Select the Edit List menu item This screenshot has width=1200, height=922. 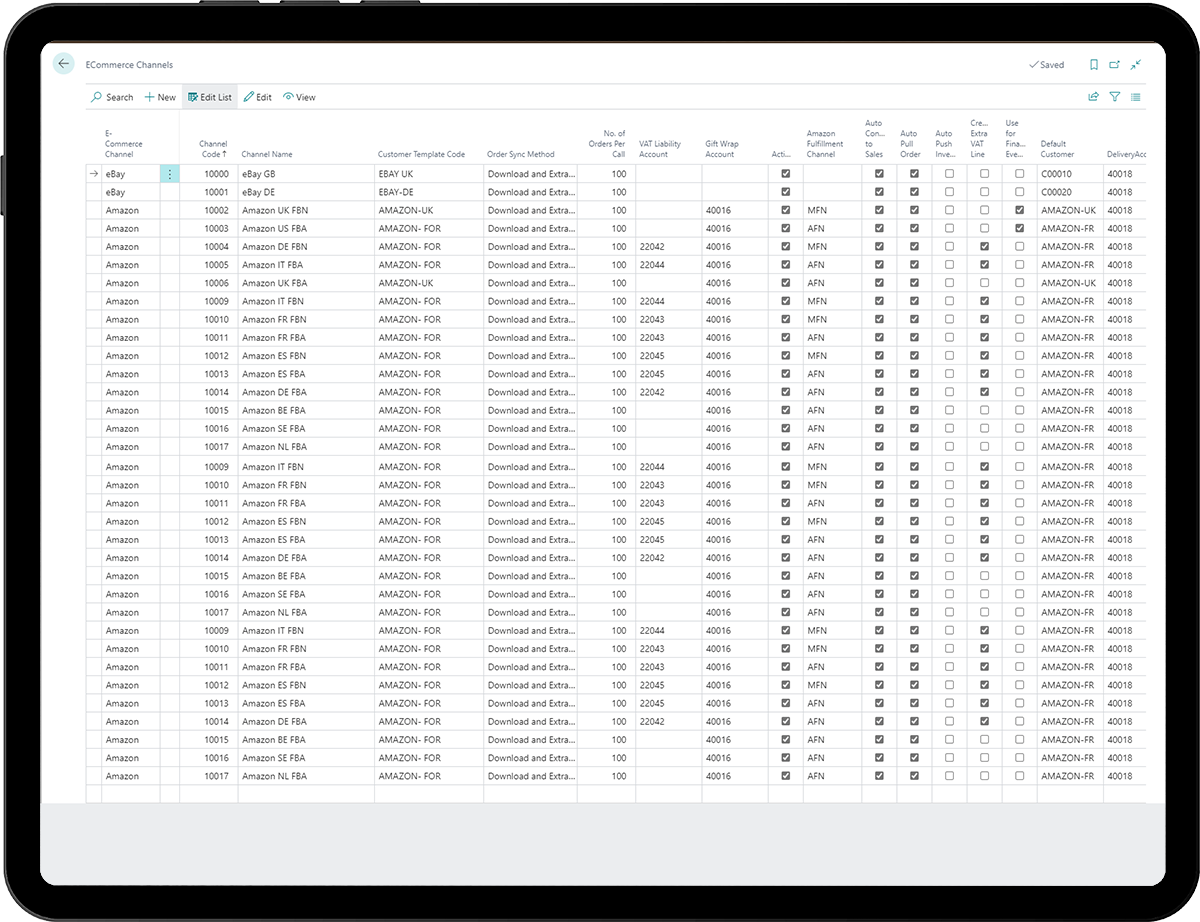210,98
